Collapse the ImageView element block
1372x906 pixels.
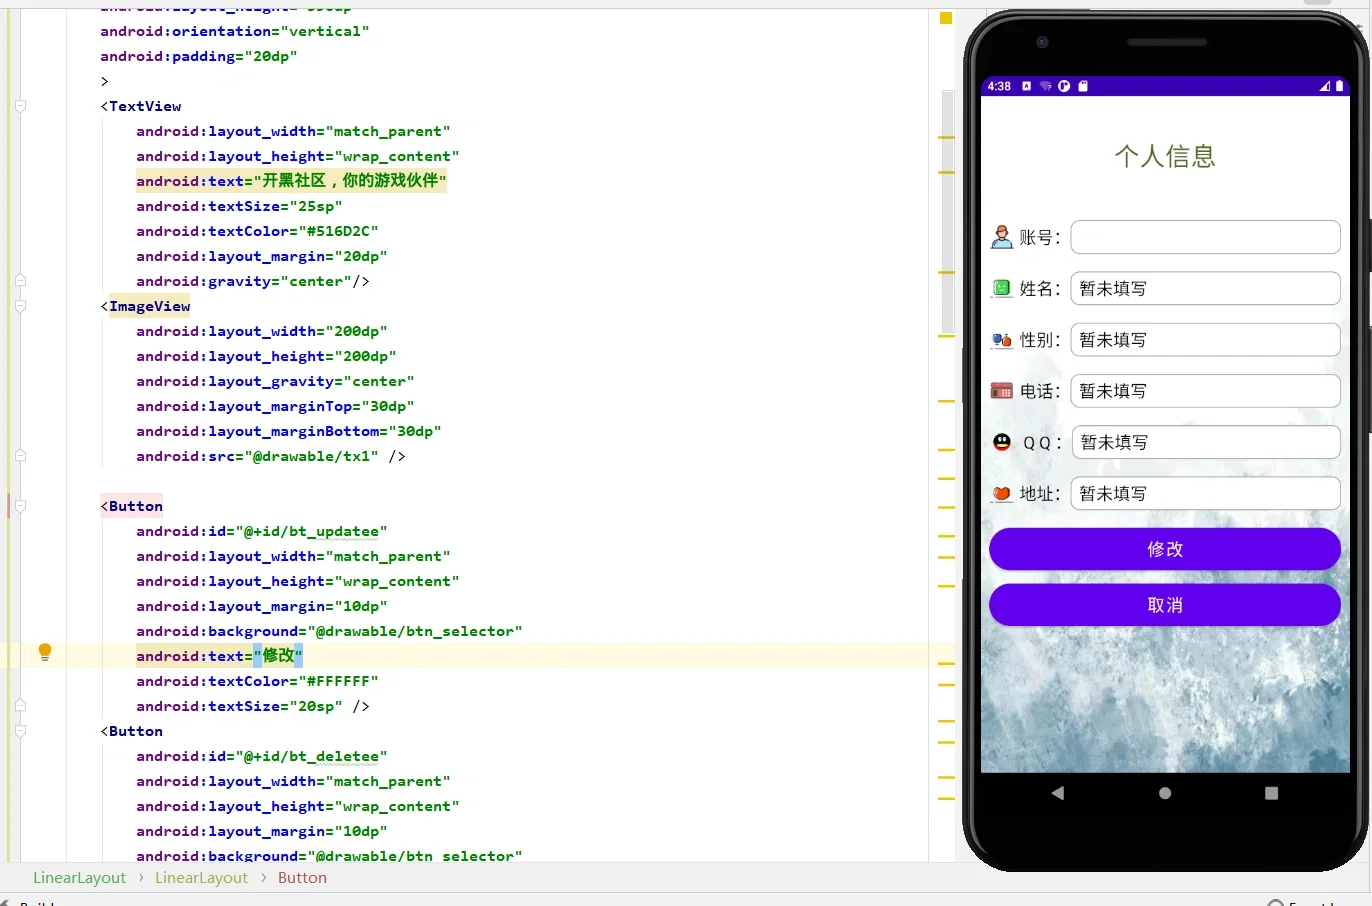[20, 306]
